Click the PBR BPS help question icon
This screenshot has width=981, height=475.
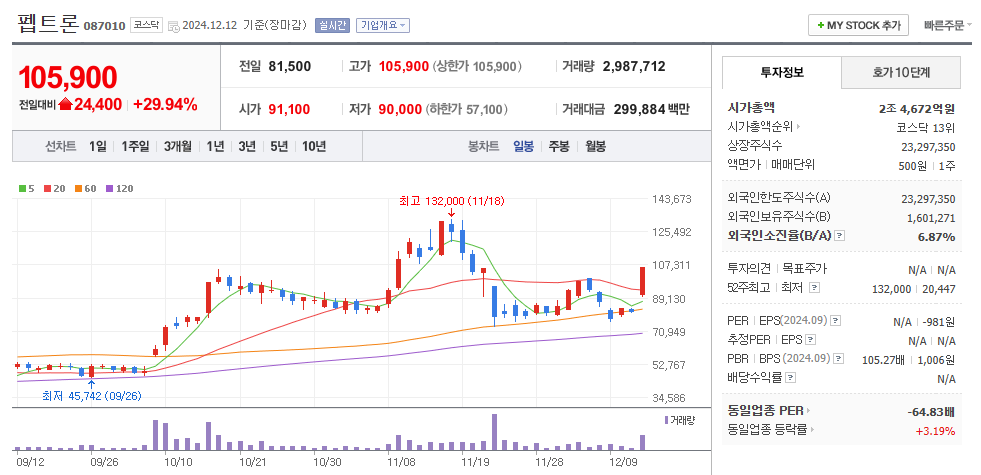(838, 359)
